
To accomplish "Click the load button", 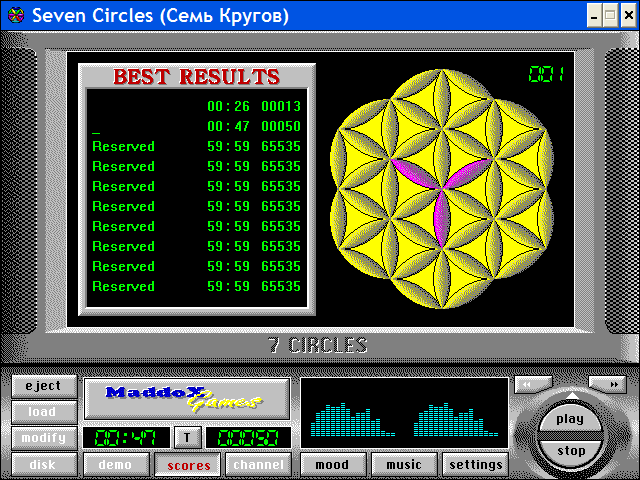I will [x=43, y=412].
